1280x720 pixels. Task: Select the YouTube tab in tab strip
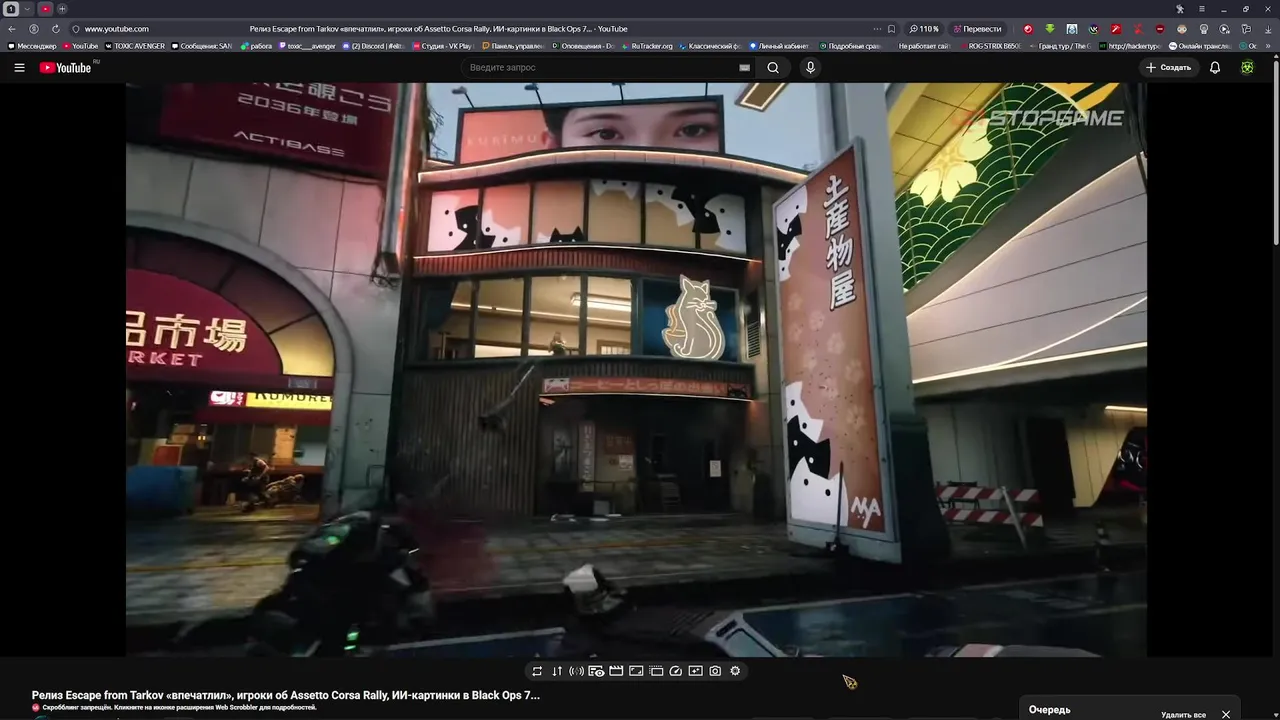coord(45,9)
